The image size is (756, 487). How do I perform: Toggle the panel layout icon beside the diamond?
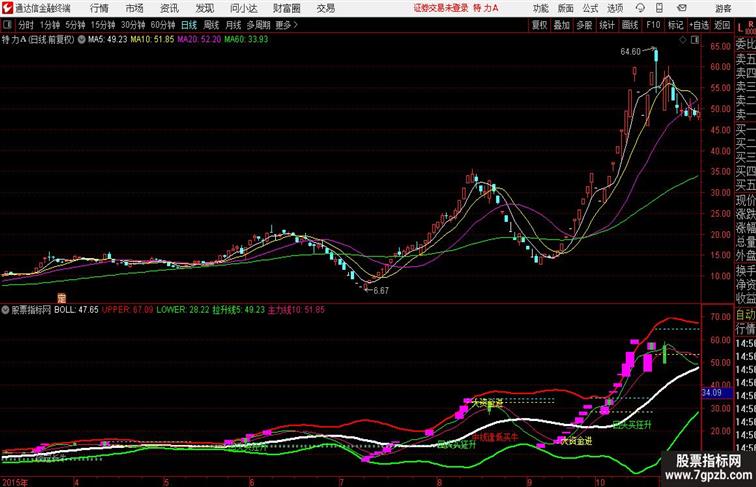[695, 40]
